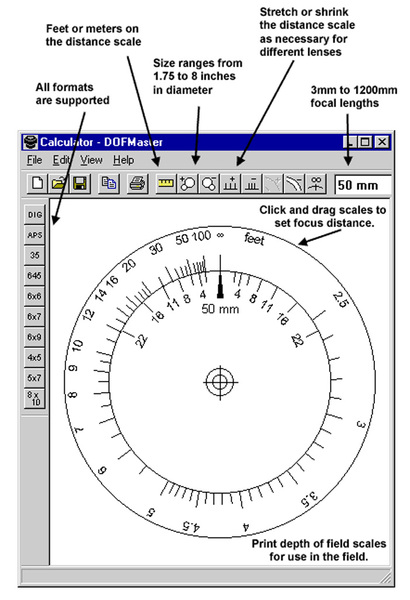Viewport: 410px width, 600px height.
Task: Select the 6x6 format button
Action: pos(35,296)
